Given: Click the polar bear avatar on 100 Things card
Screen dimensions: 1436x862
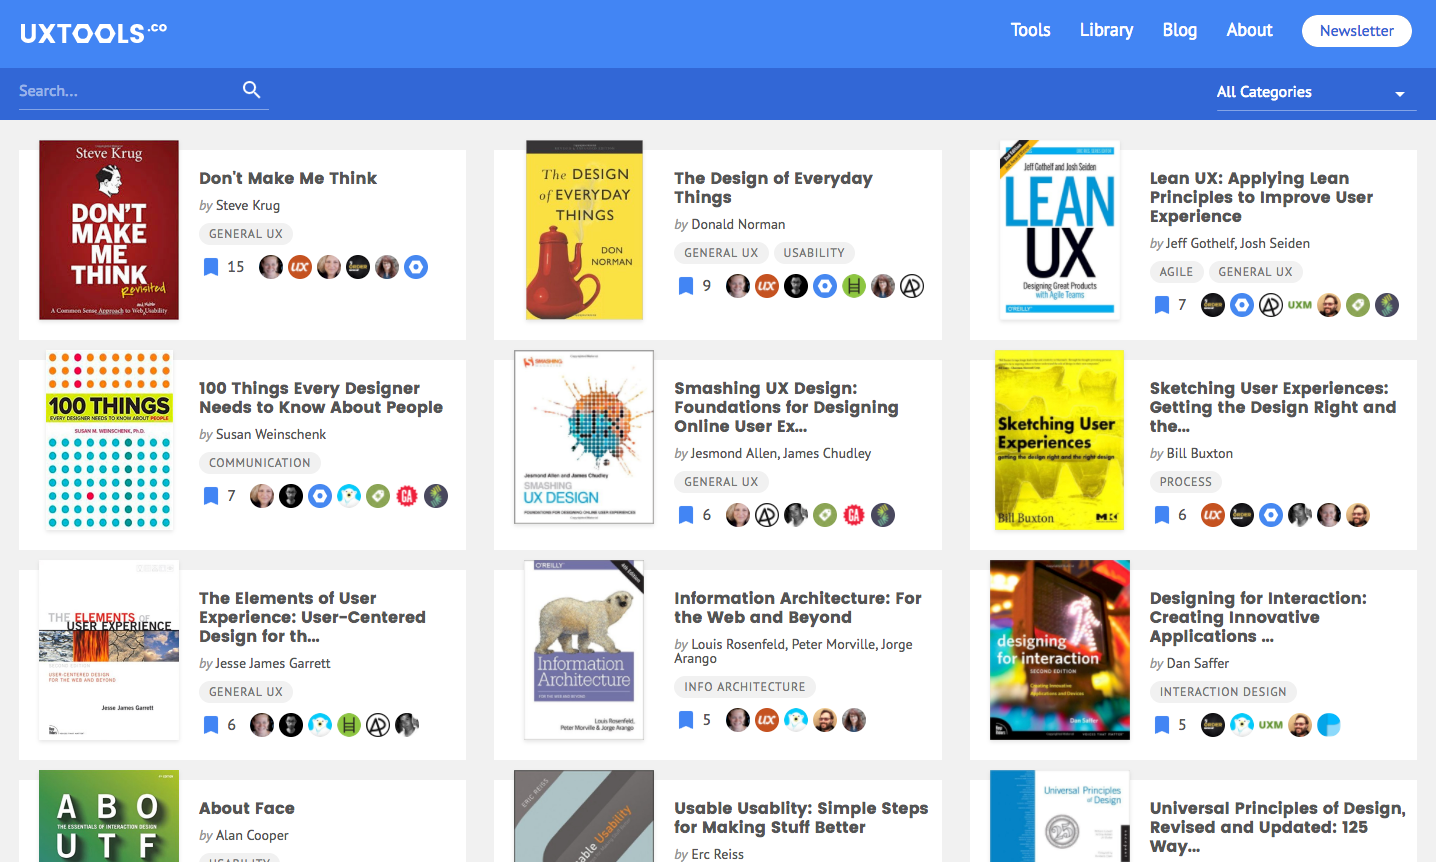Looking at the screenshot, I should tap(349, 496).
